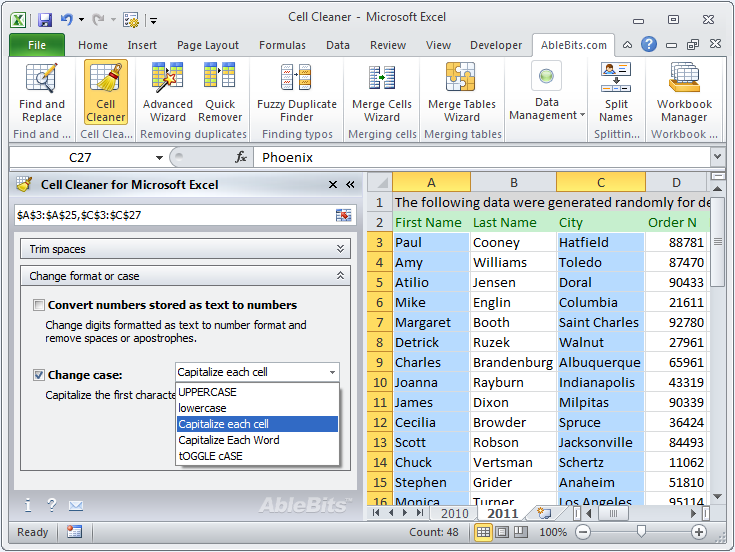The image size is (735, 552).
Task: Open the Advanced Wizard duplicate remover
Action: click(167, 93)
